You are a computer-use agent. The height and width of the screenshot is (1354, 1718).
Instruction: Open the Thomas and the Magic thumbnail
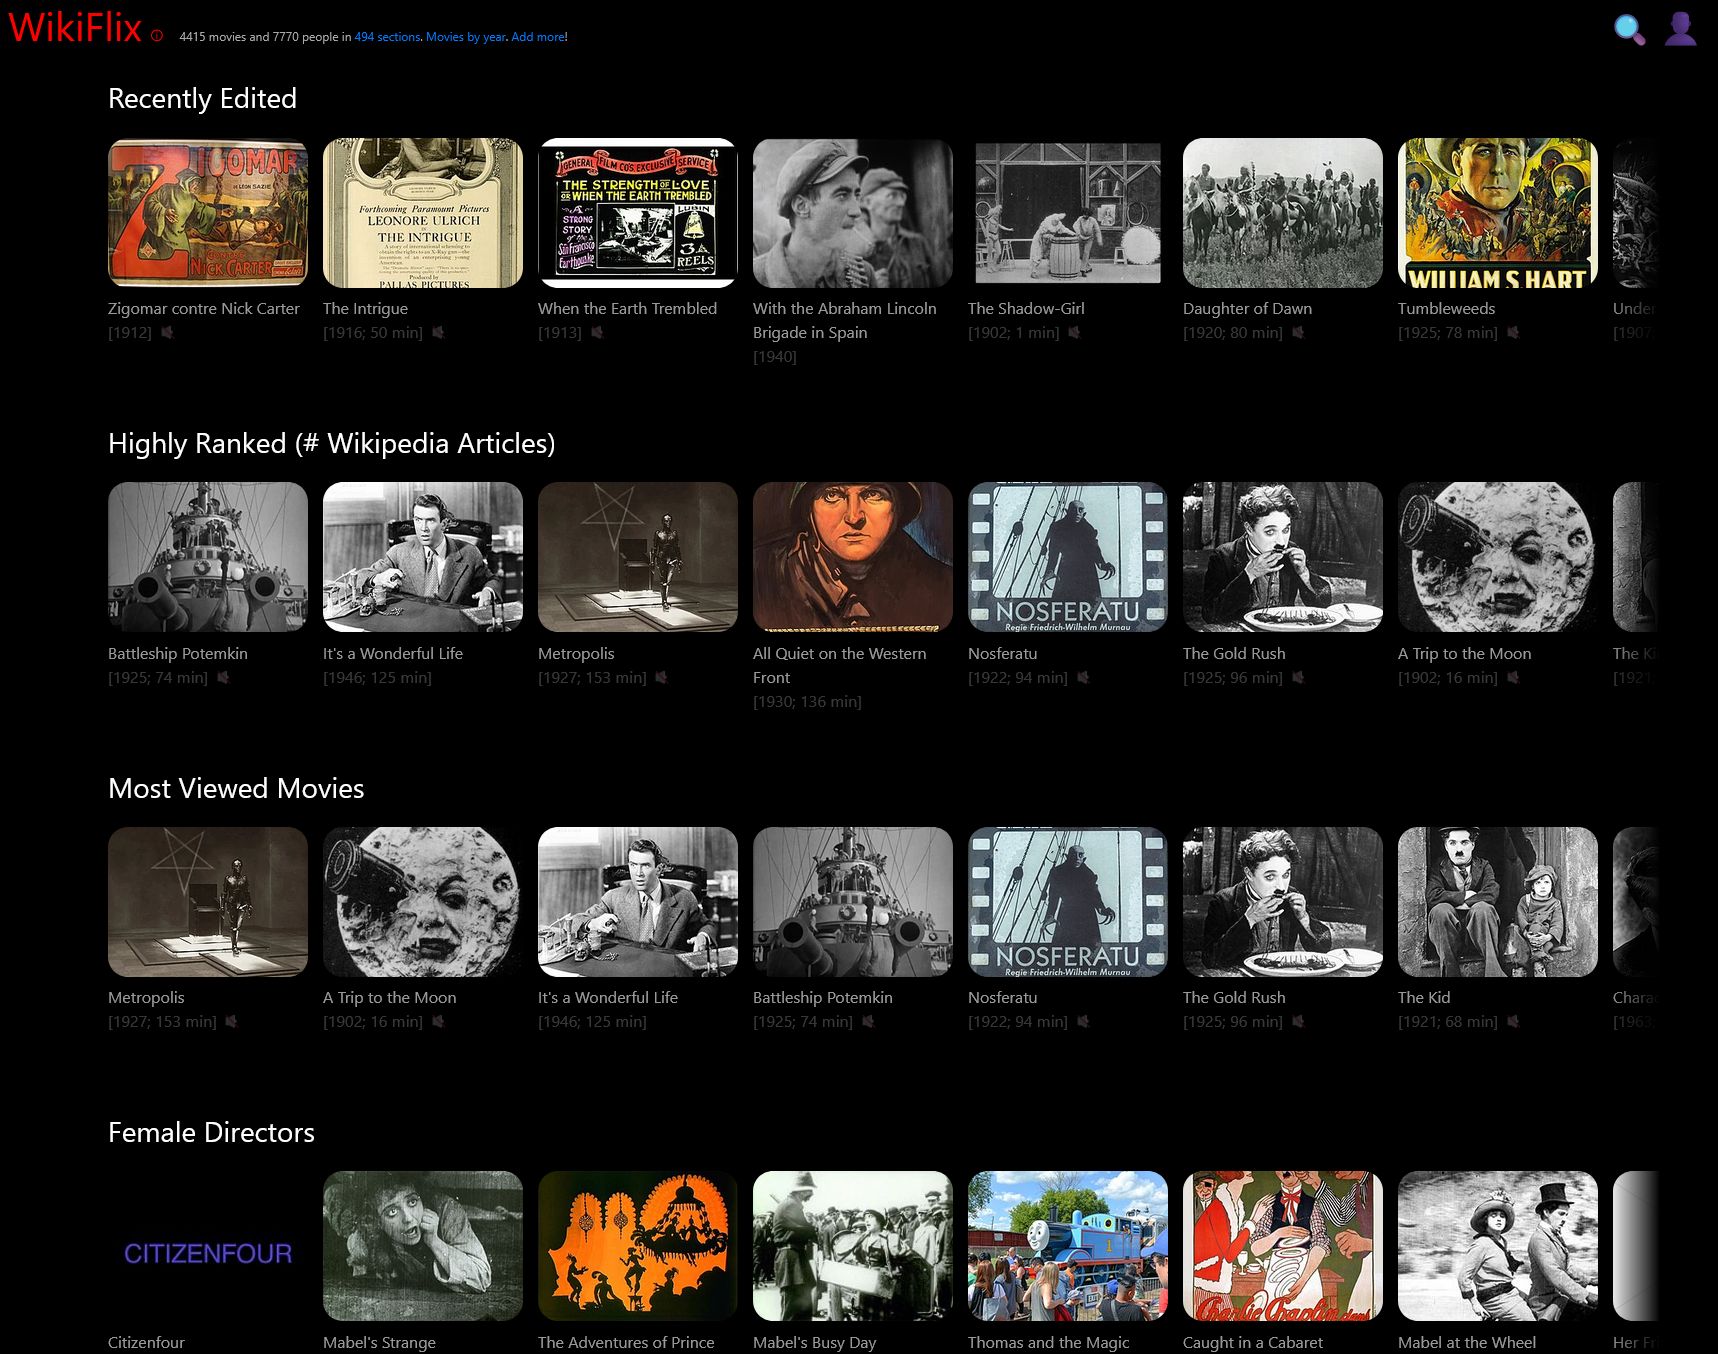click(x=1068, y=1246)
